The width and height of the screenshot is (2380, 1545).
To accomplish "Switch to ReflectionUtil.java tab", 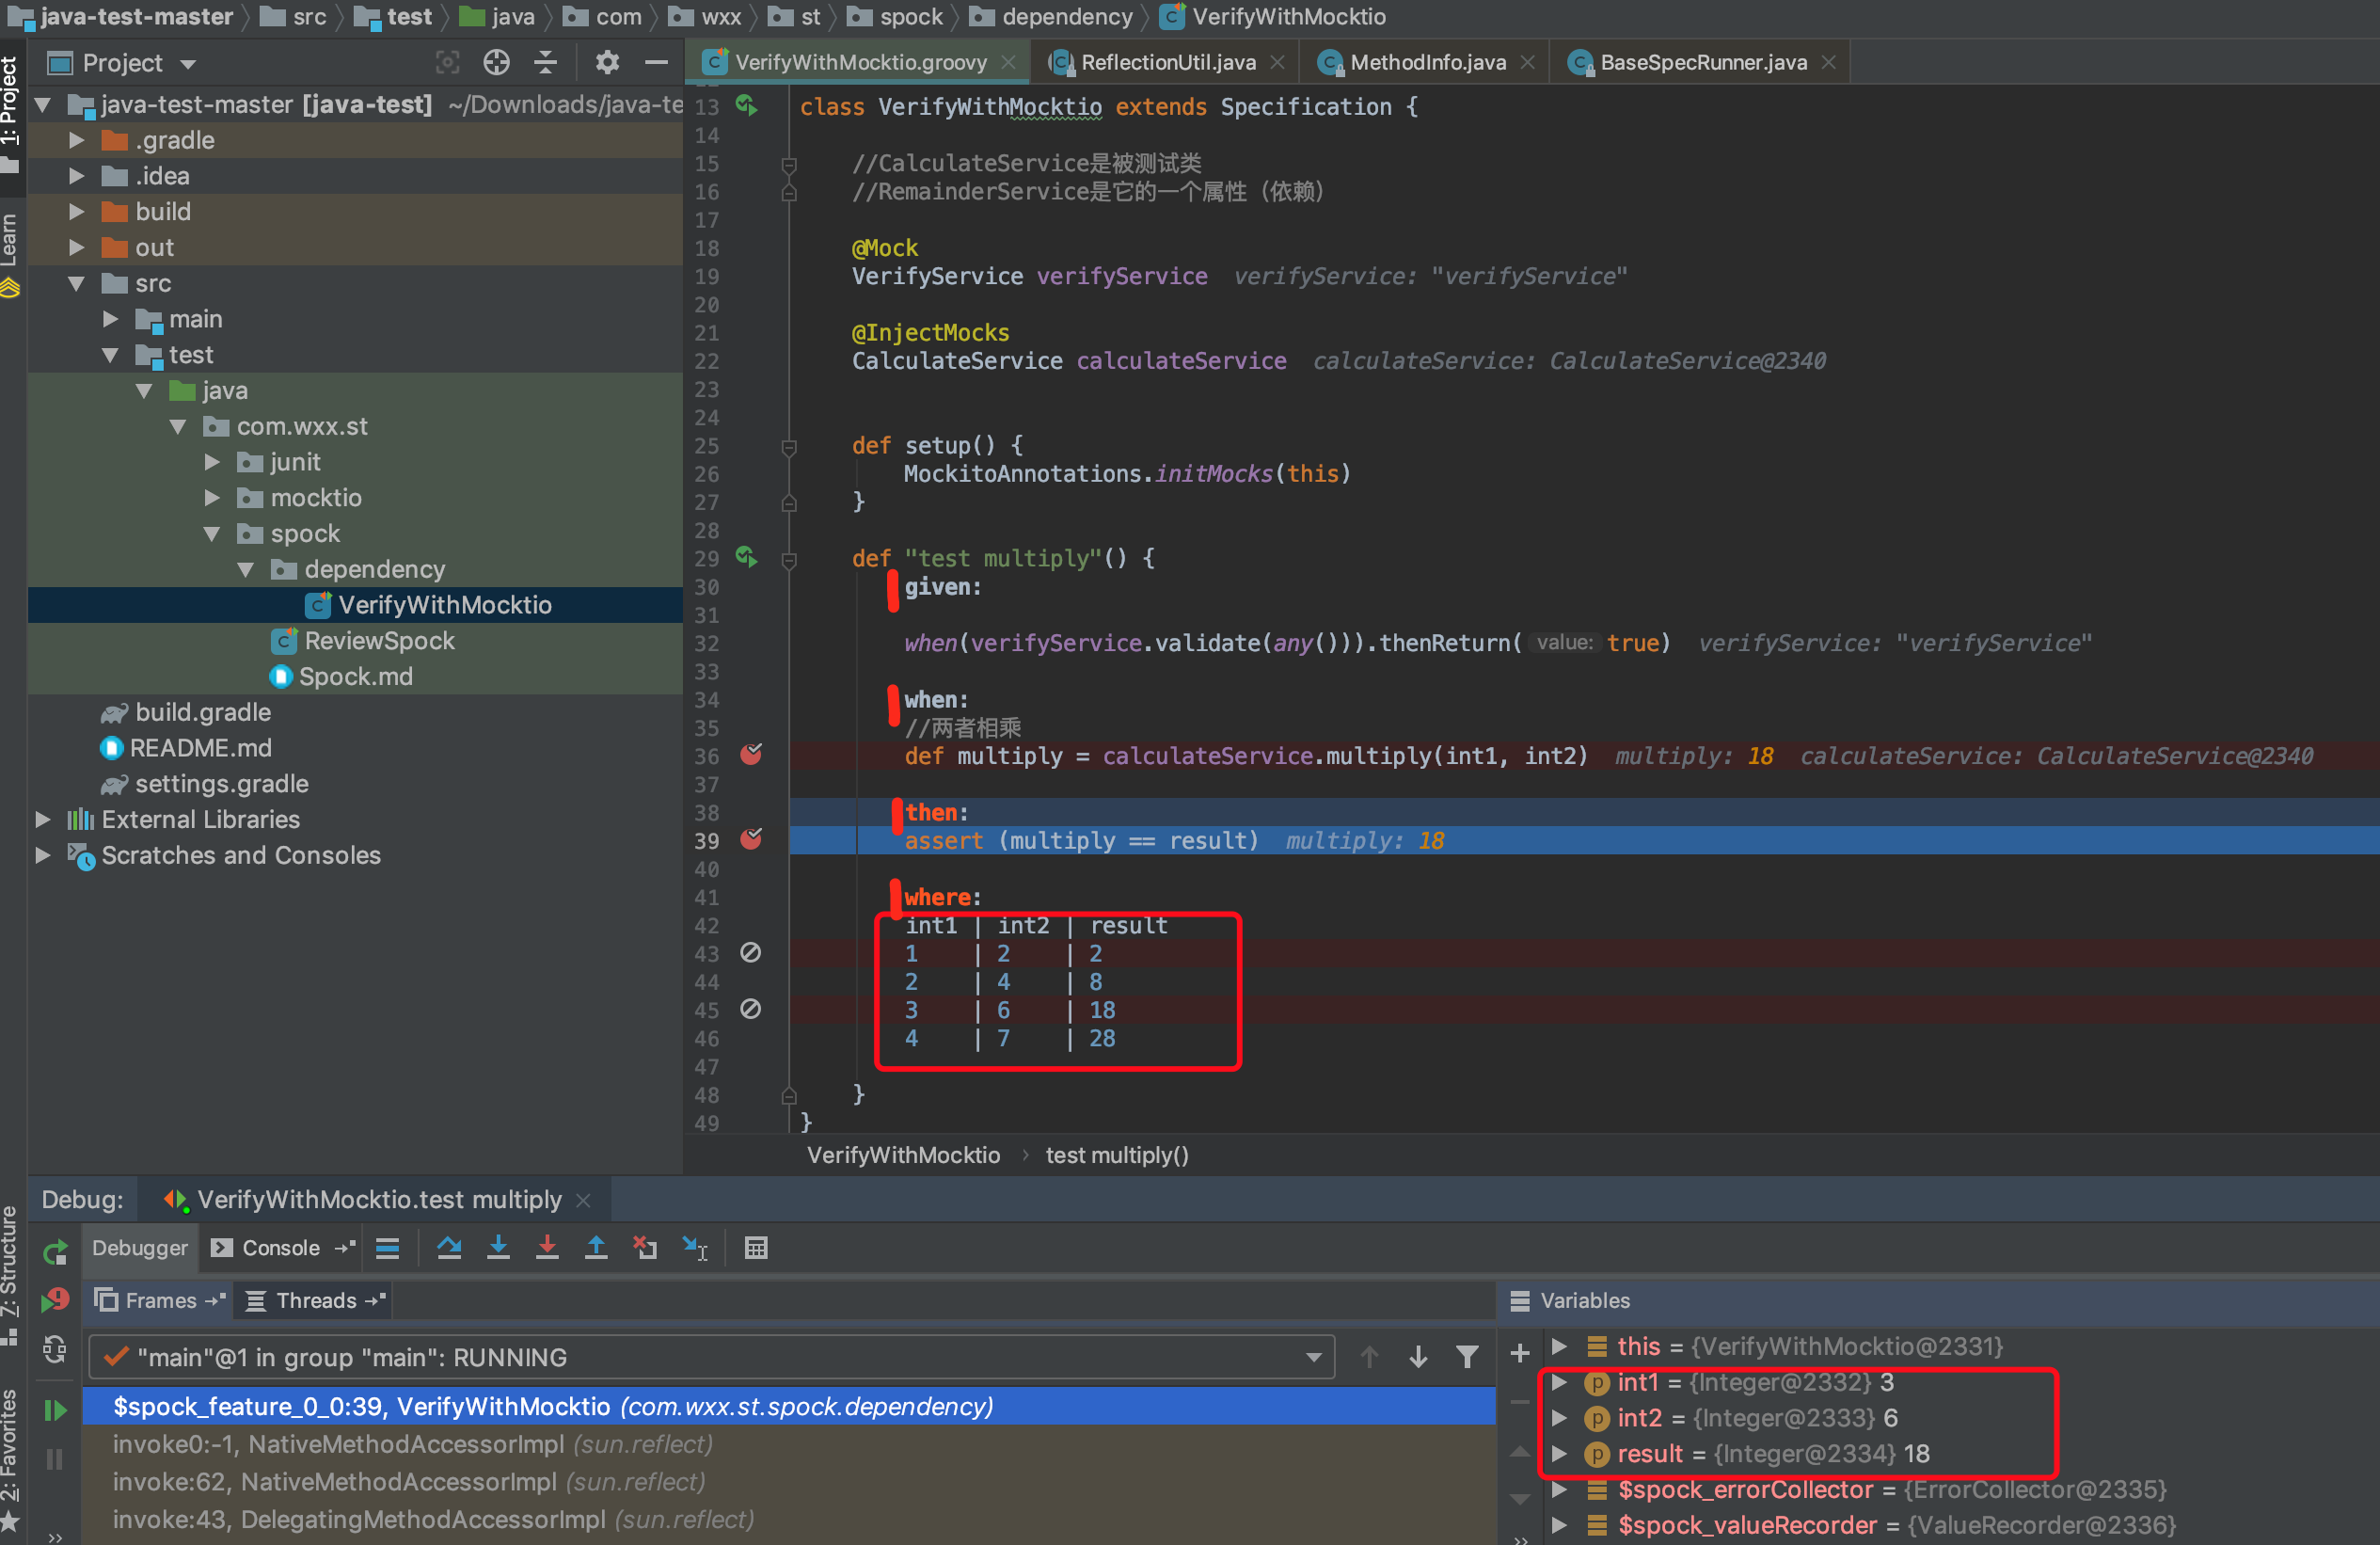I will (x=1167, y=62).
